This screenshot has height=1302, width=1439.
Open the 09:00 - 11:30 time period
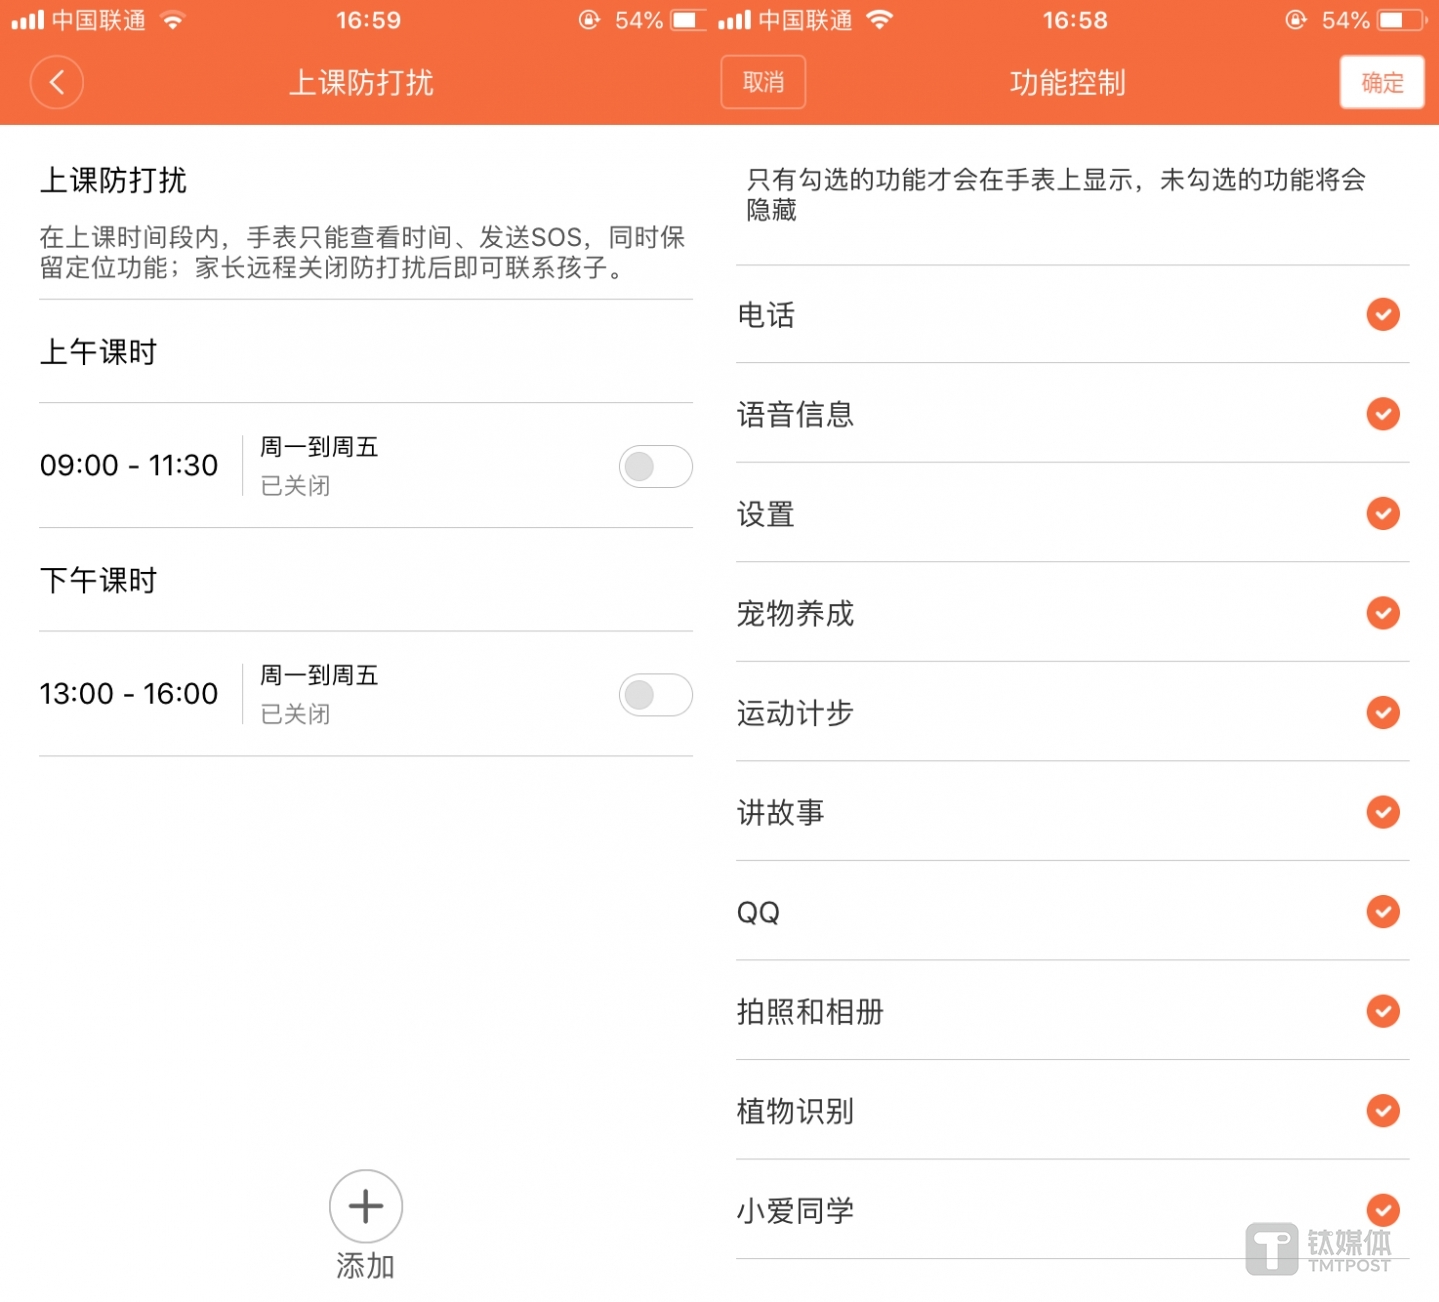point(128,466)
